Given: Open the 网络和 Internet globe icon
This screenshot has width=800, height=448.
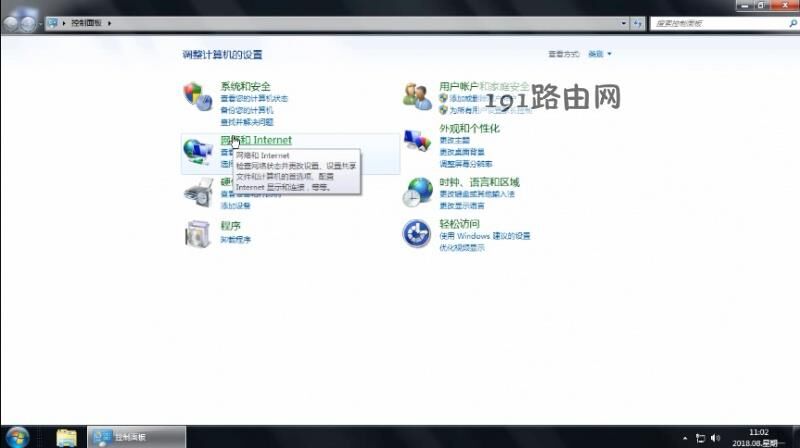Looking at the screenshot, I should [198, 152].
